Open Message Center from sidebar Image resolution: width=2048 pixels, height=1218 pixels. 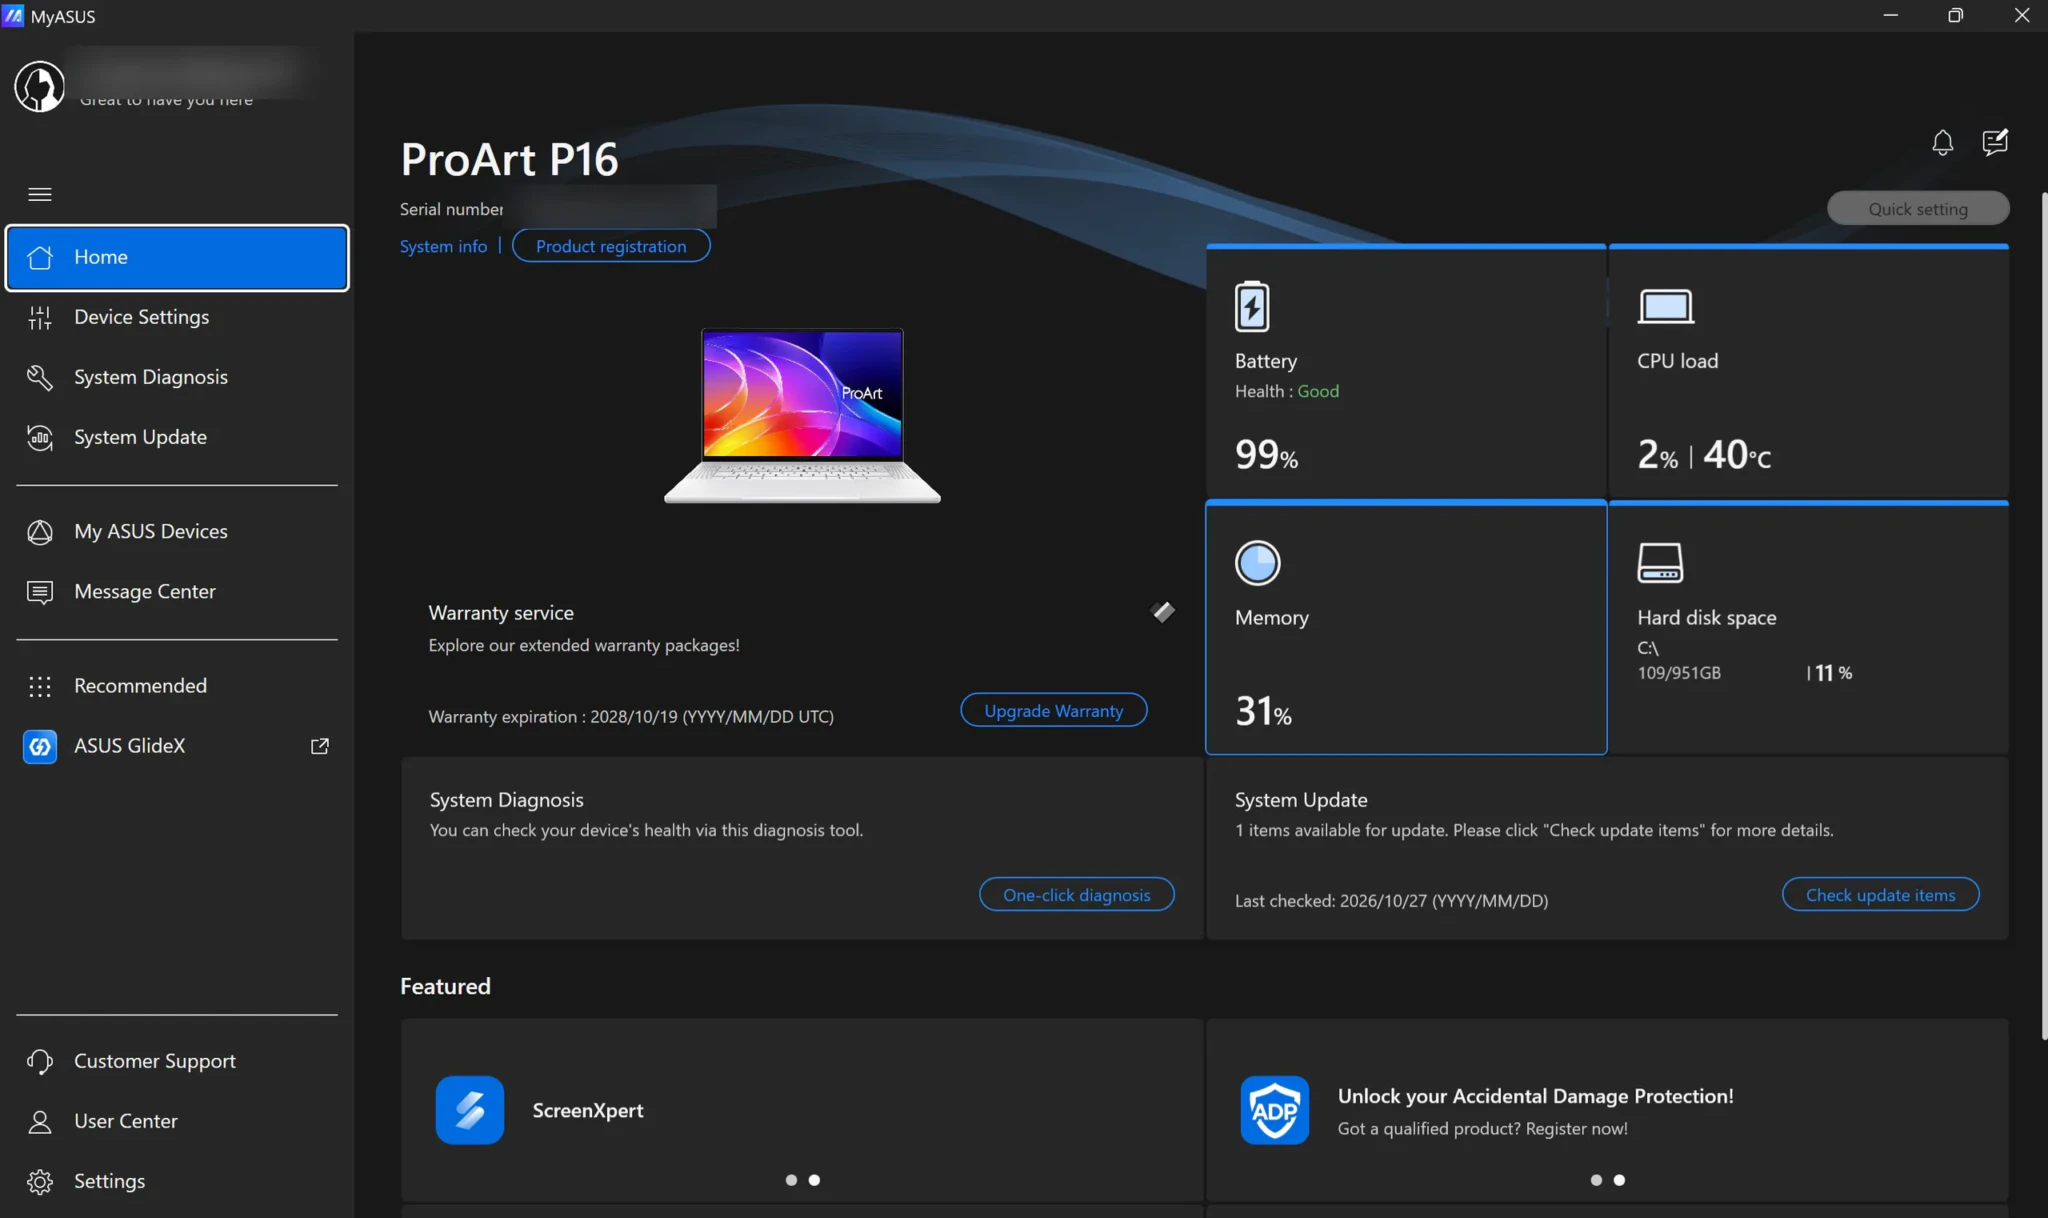pyautogui.click(x=177, y=592)
